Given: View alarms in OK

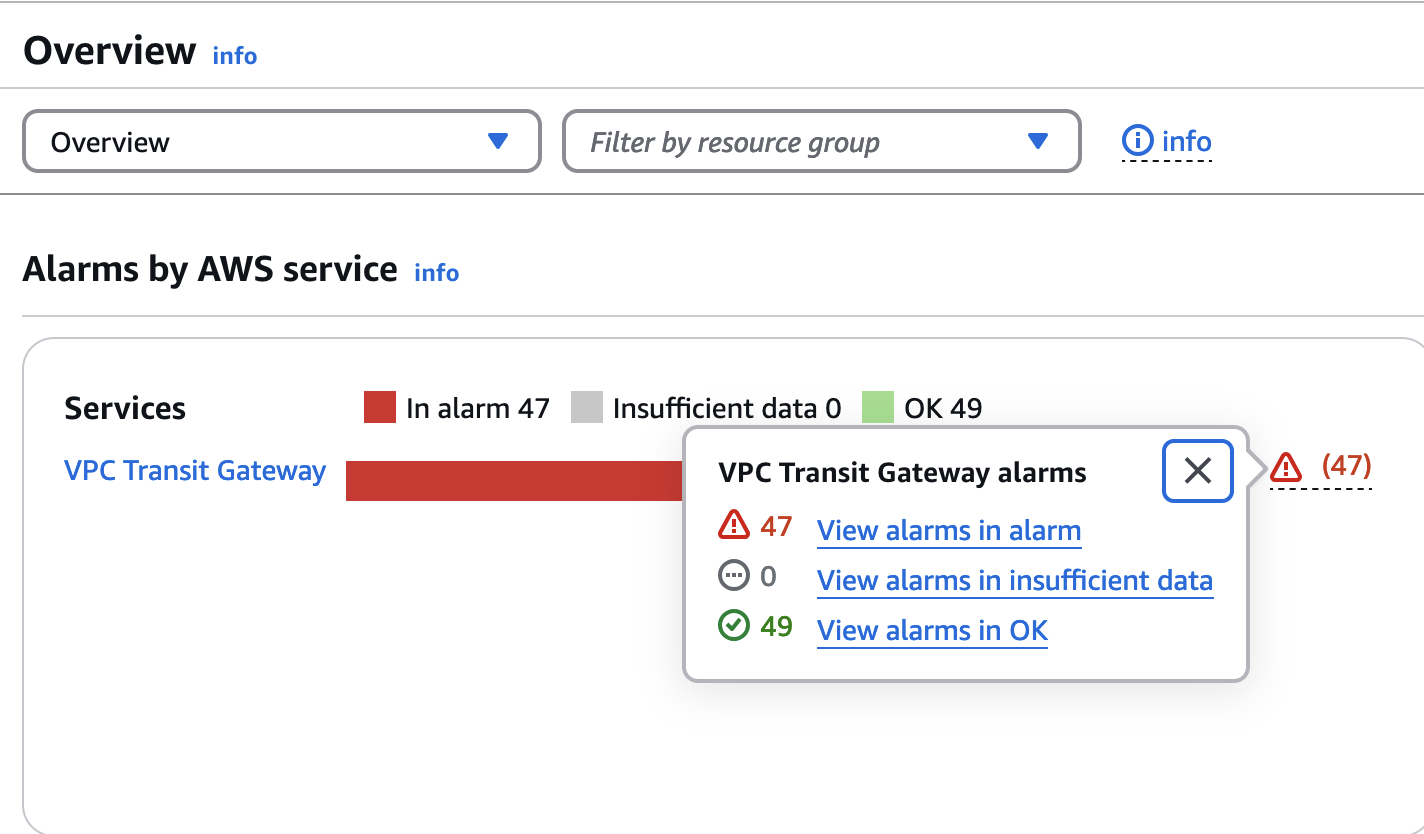Looking at the screenshot, I should (932, 630).
